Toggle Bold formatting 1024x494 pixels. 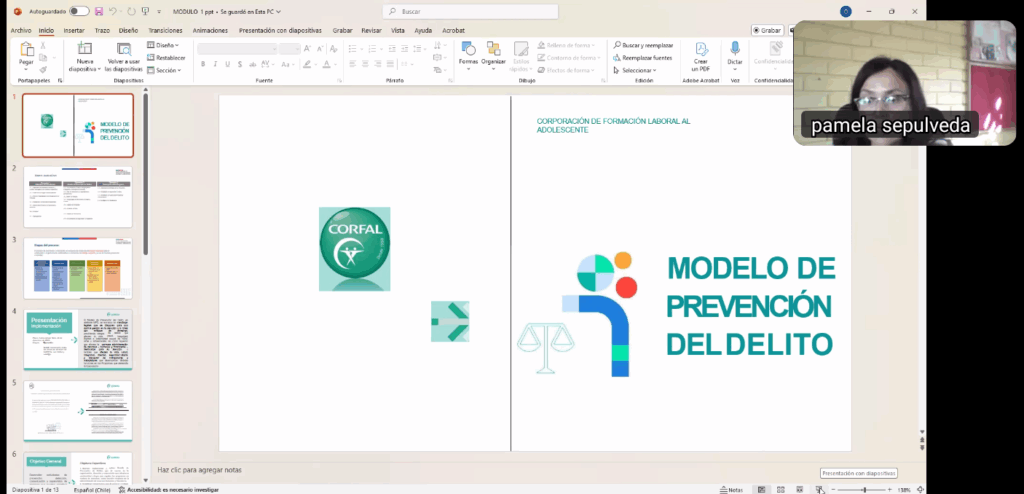203,64
